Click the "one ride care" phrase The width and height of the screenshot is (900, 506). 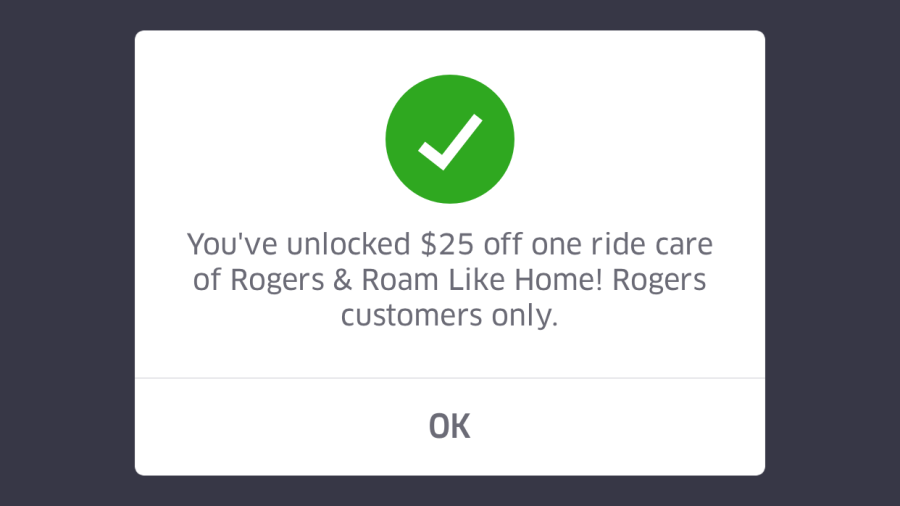coord(622,244)
